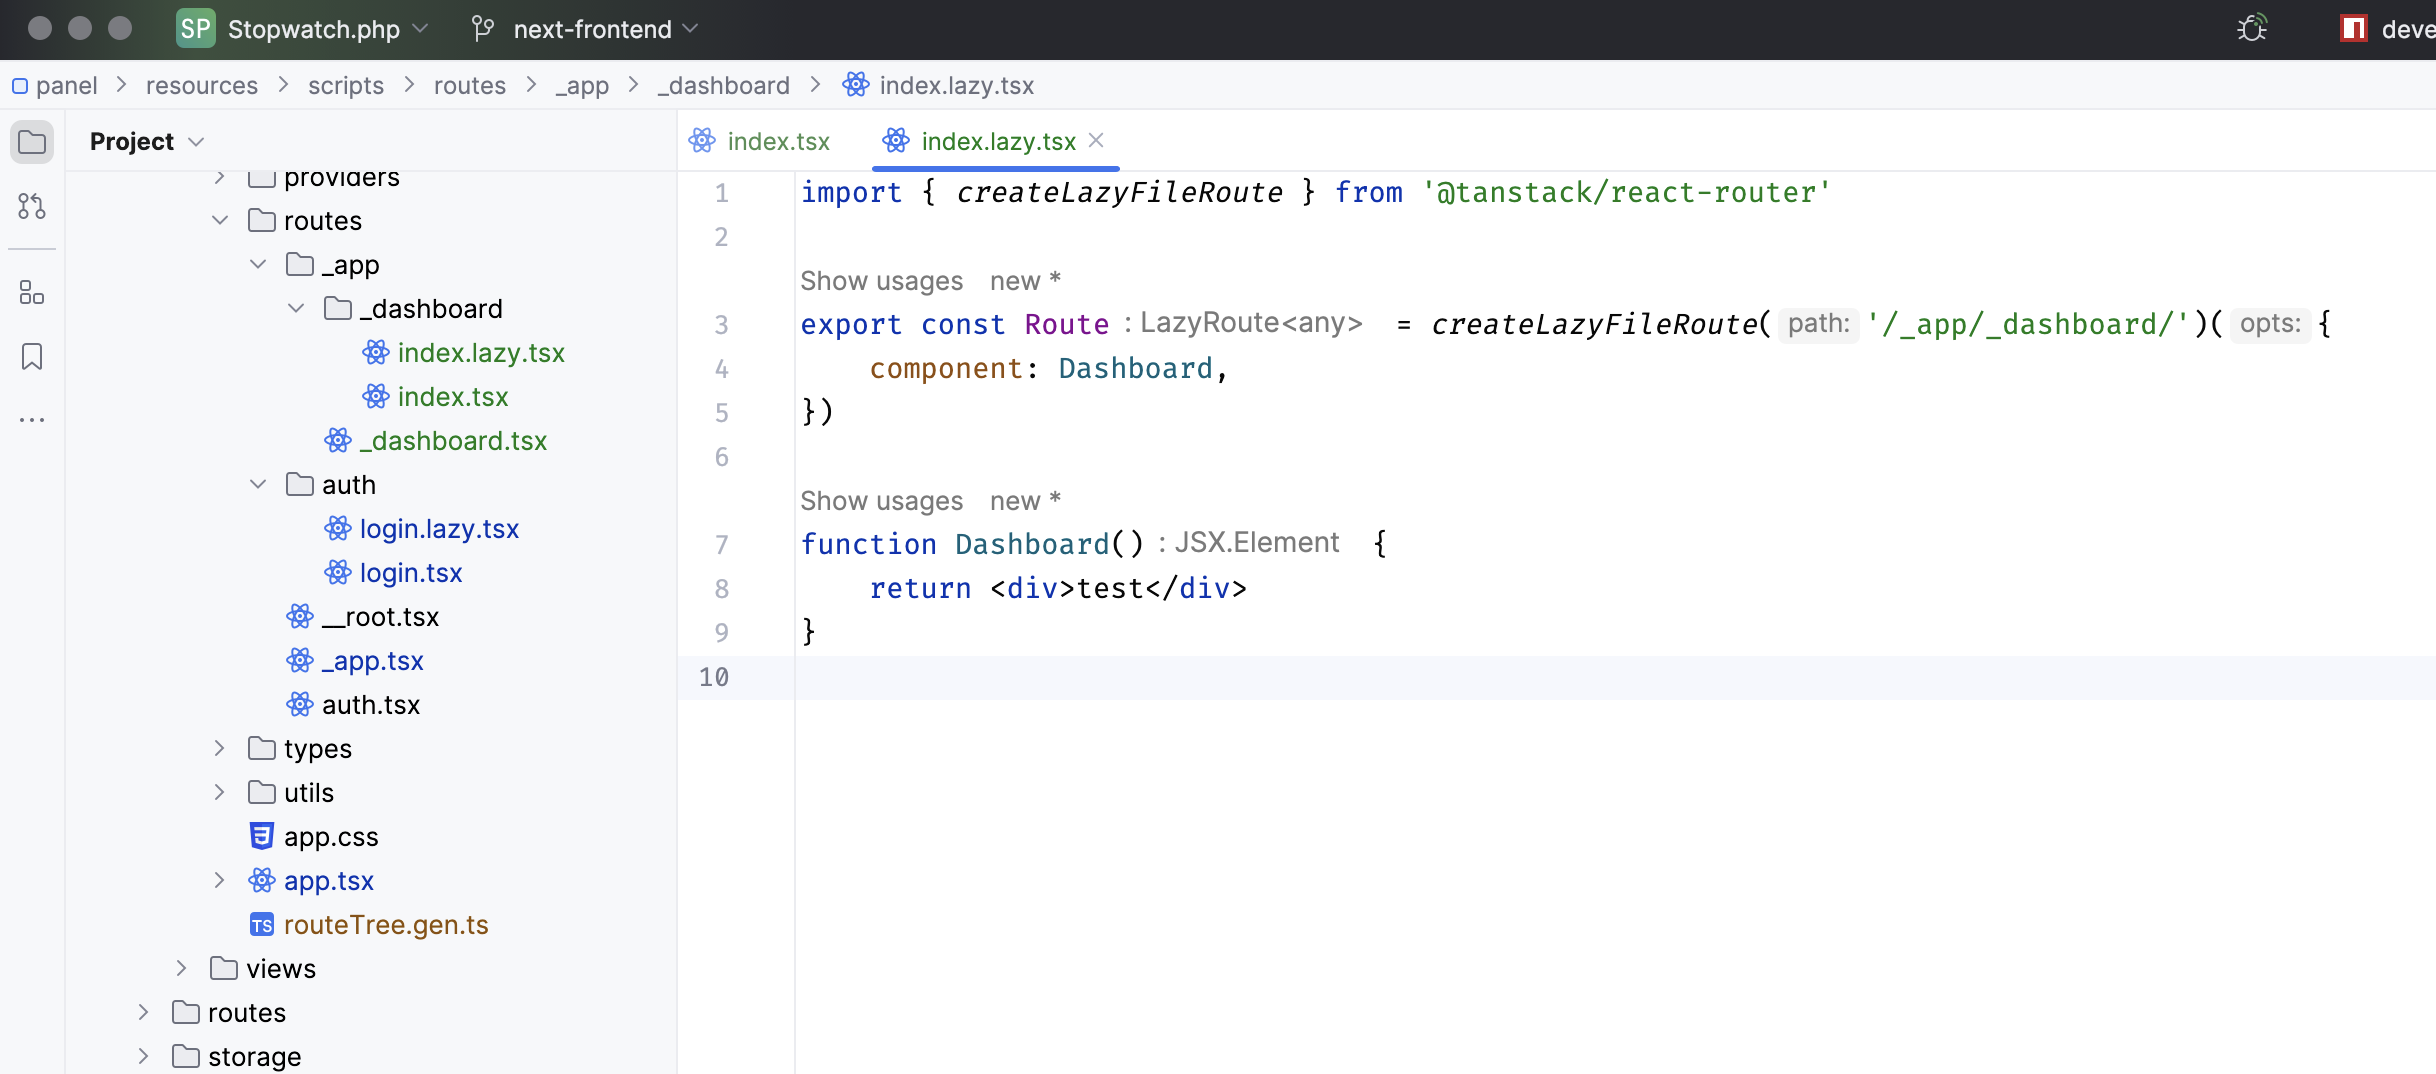This screenshot has width=2436, height=1074.
Task: Click the red npm run configuration icon
Action: 2354,28
